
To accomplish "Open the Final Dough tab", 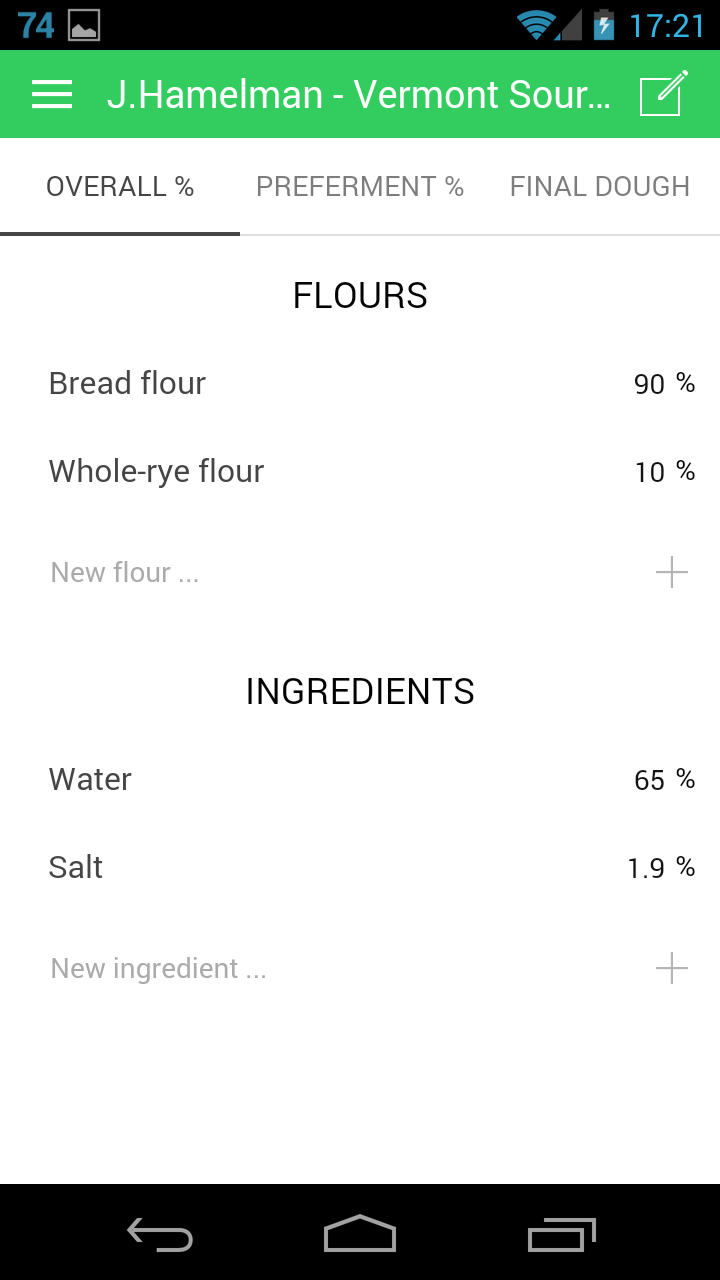I will pos(600,187).
